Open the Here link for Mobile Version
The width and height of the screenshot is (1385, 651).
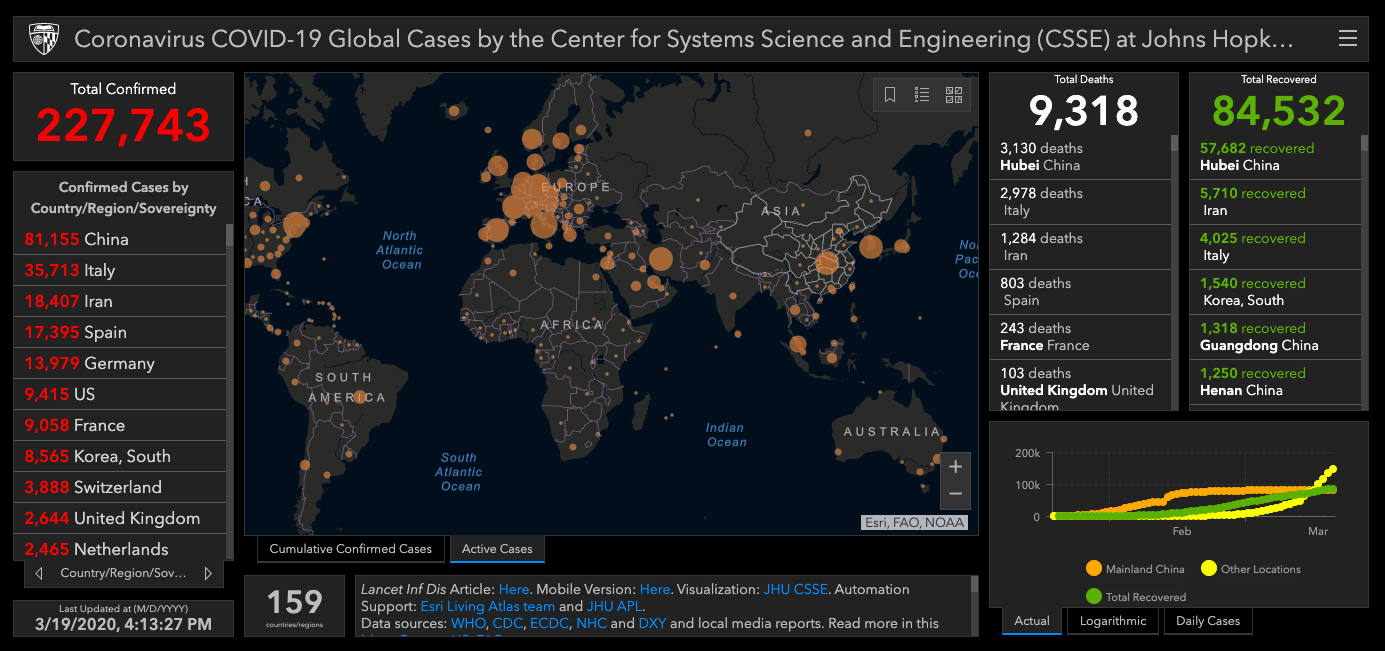[x=655, y=589]
